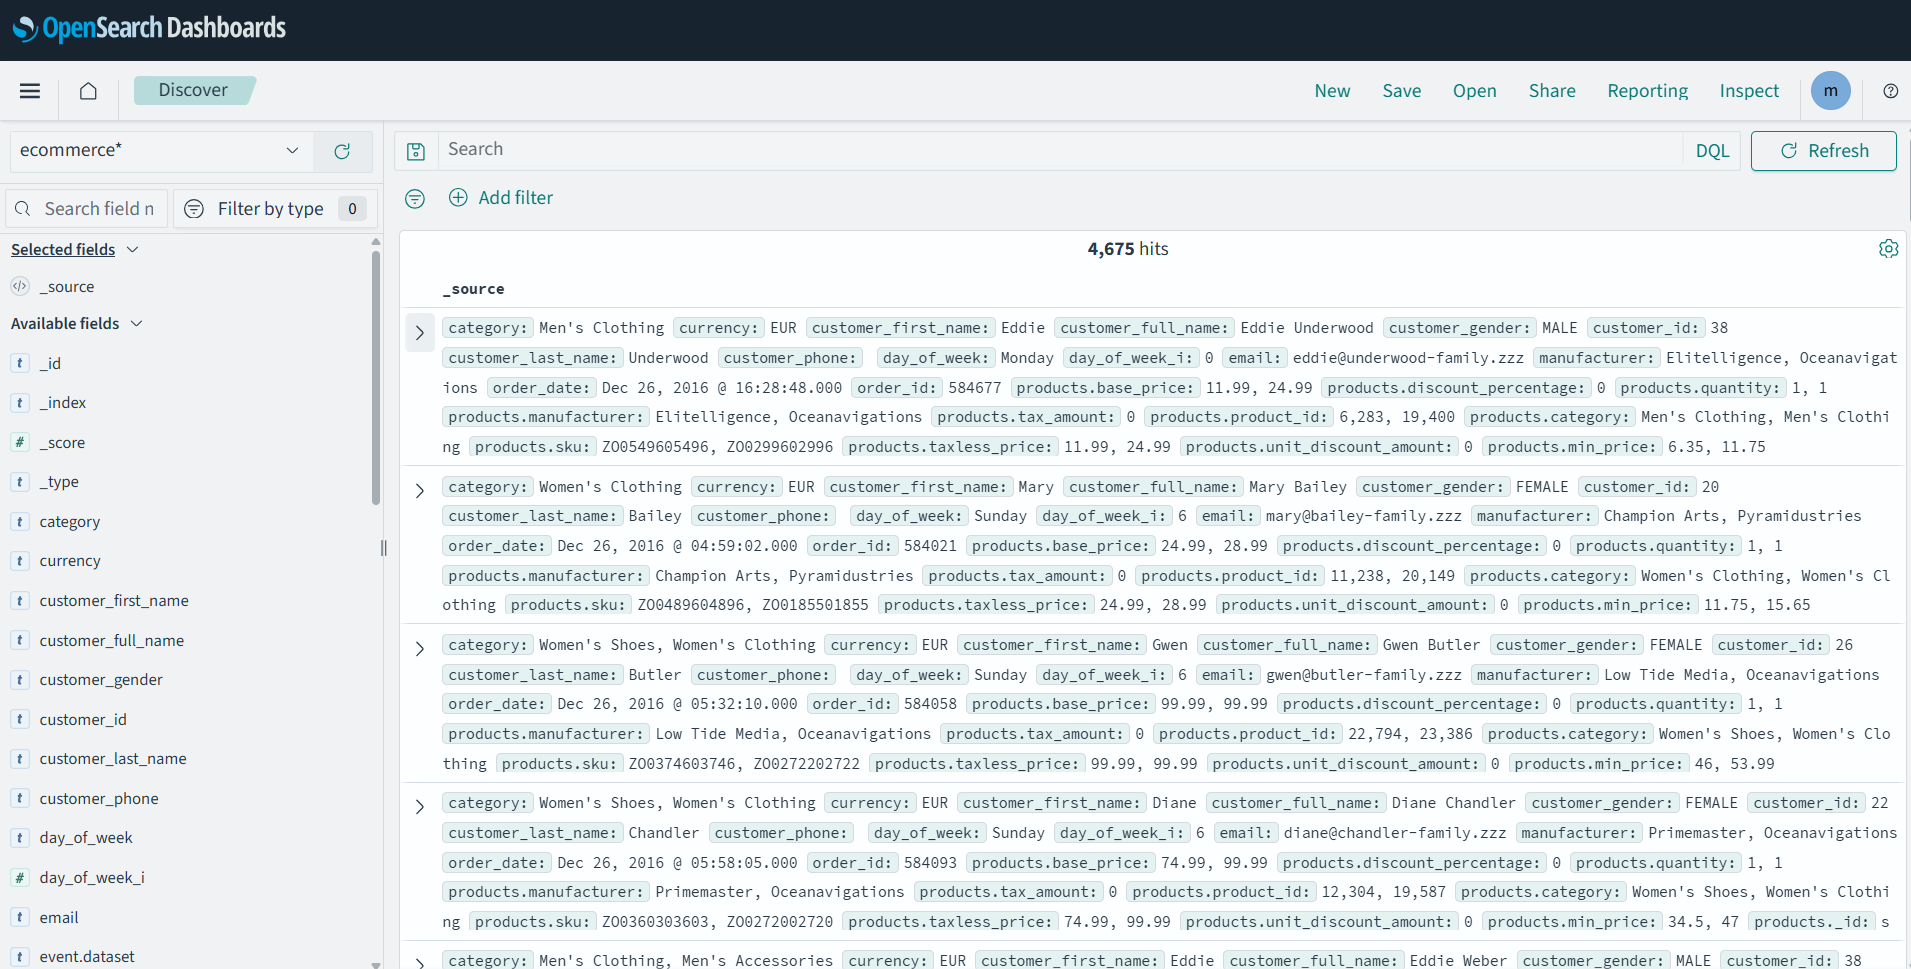
Task: Toggle the DQL query language switch
Action: click(x=1712, y=151)
